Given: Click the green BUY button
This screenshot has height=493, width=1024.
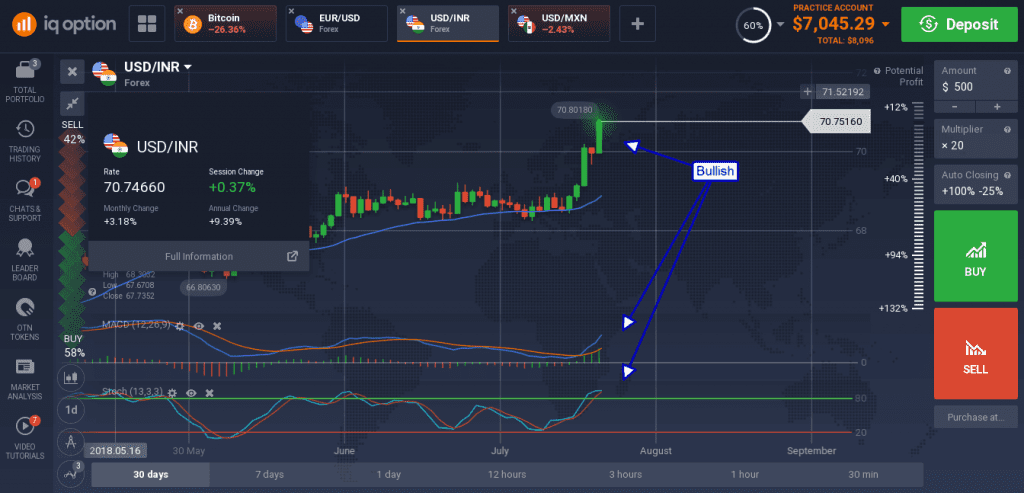Looking at the screenshot, I should click(976, 255).
